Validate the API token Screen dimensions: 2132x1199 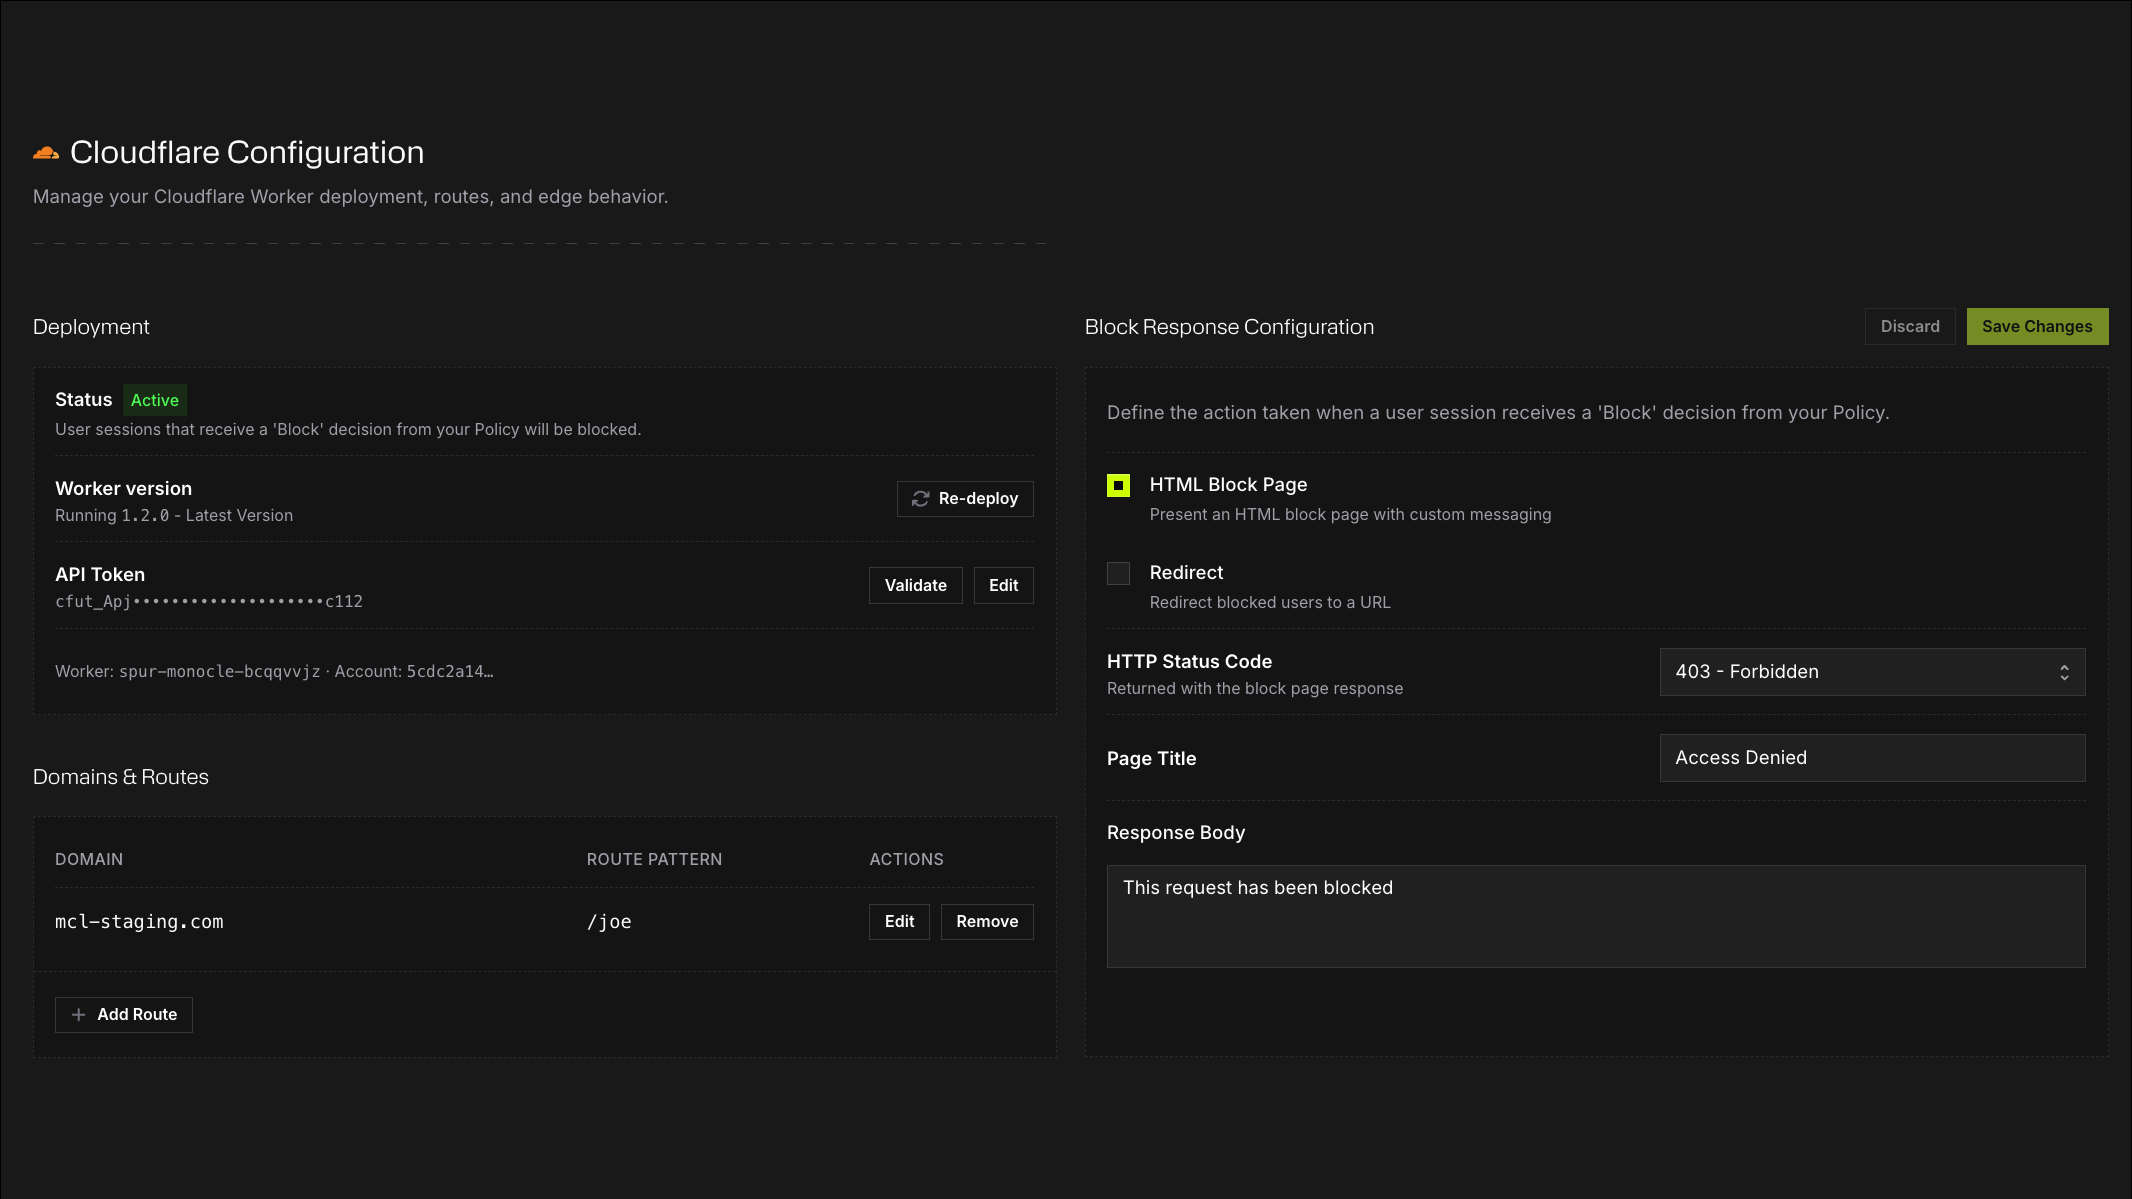[915, 586]
